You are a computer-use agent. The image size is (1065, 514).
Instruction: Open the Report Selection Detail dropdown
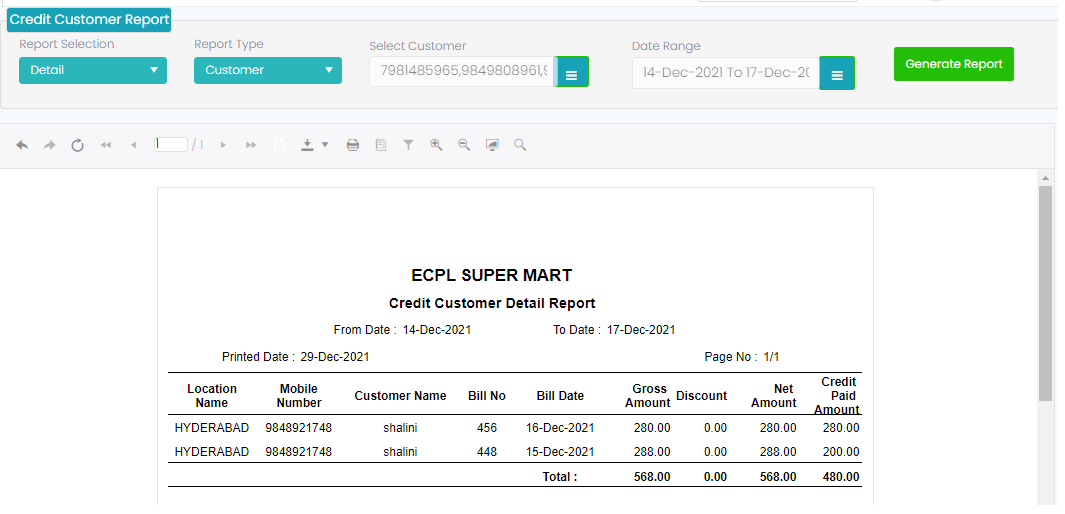point(93,70)
